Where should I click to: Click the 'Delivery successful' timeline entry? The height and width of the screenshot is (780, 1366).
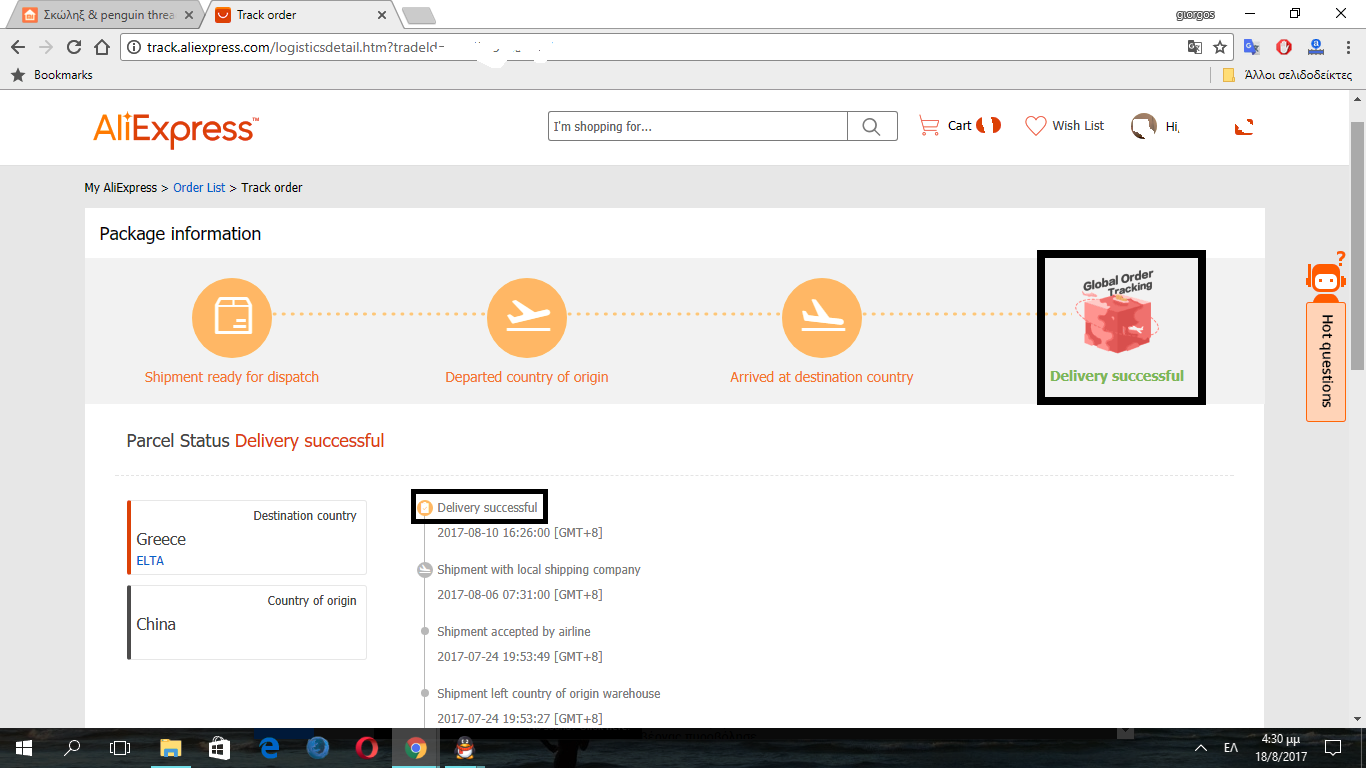[487, 508]
